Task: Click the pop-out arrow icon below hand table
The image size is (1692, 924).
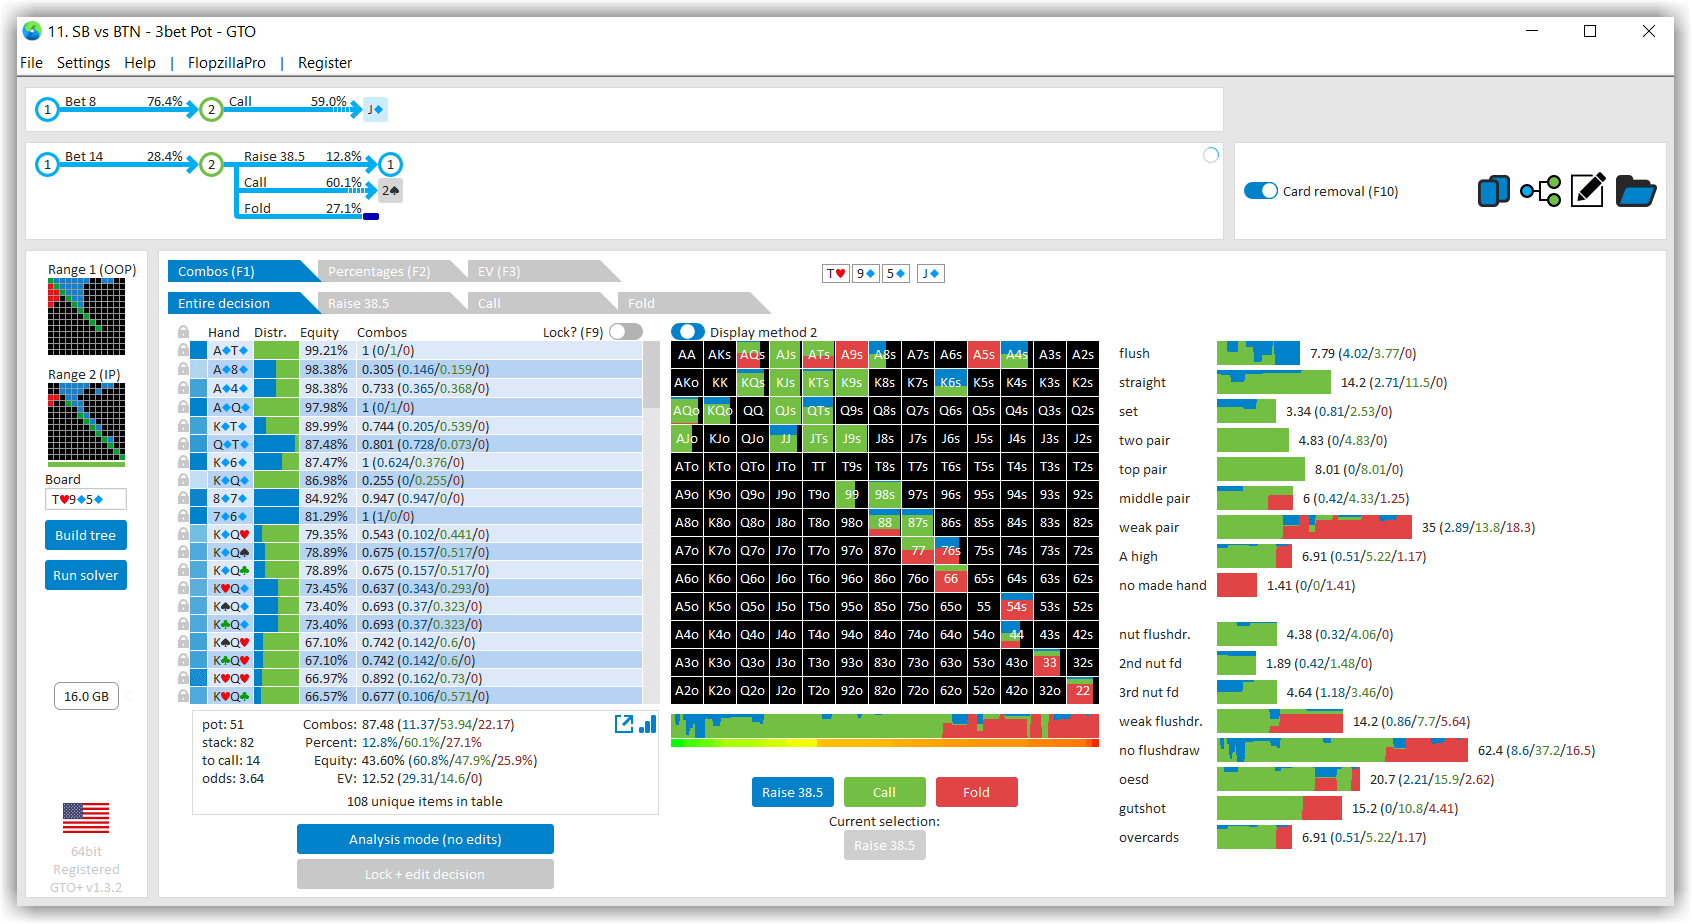Action: coord(624,724)
